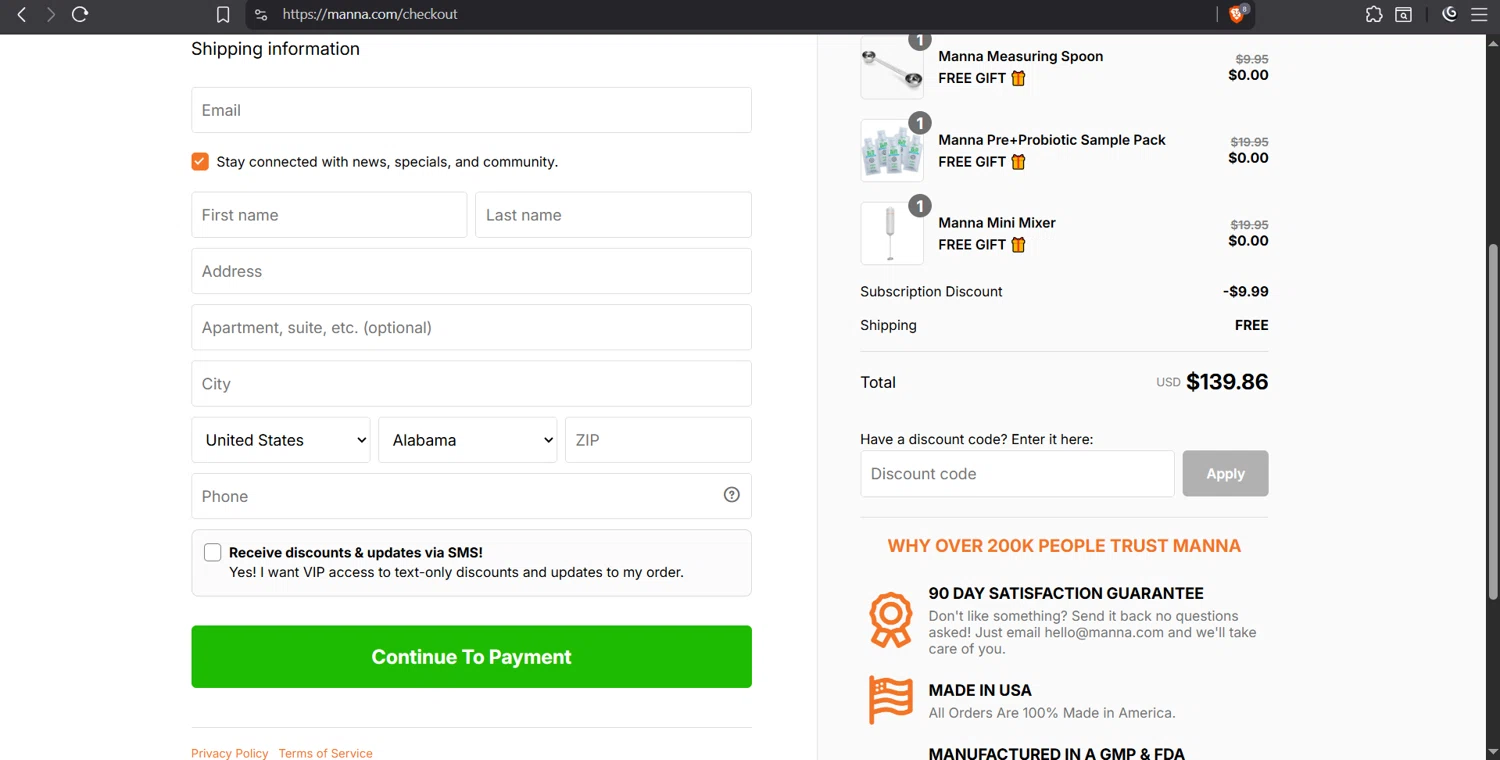
Task: Click the address bar URL manna.com/checkout
Action: tap(370, 14)
